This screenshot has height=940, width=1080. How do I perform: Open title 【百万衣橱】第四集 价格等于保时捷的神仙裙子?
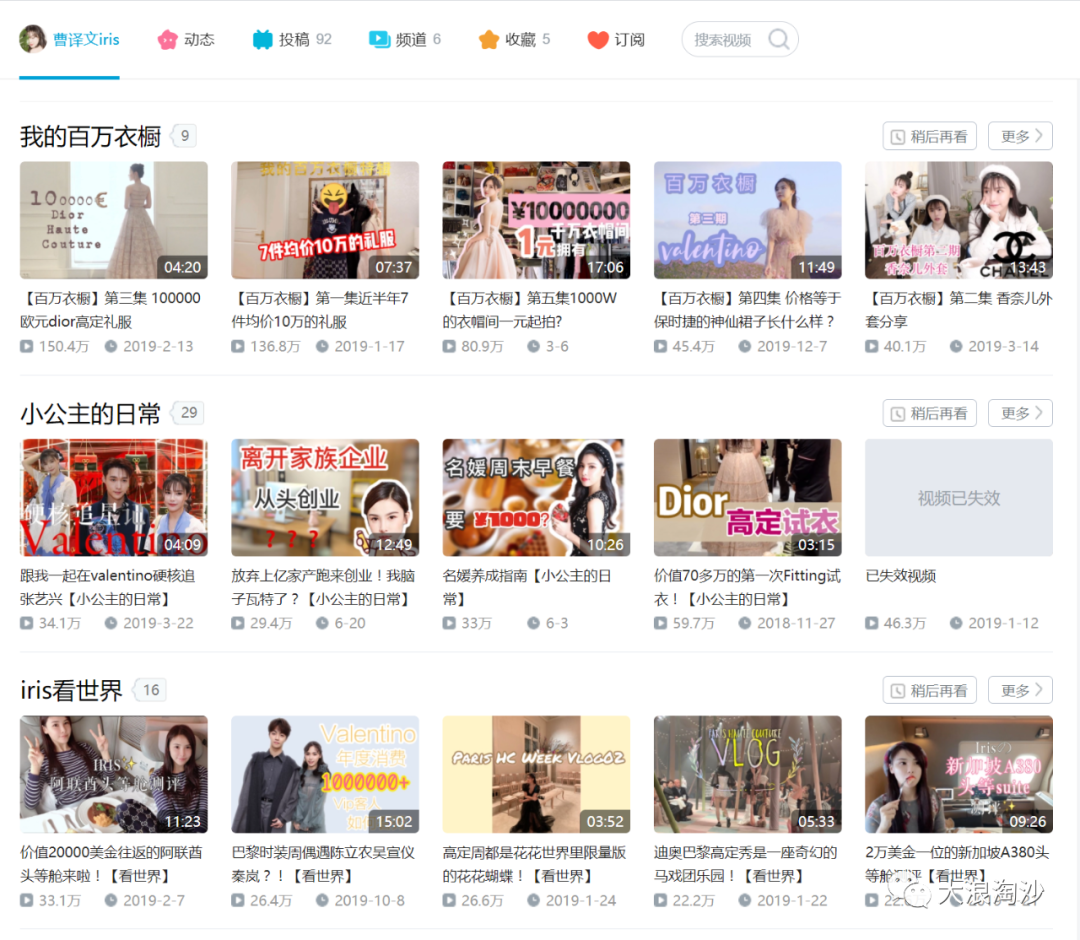pyautogui.click(x=747, y=310)
